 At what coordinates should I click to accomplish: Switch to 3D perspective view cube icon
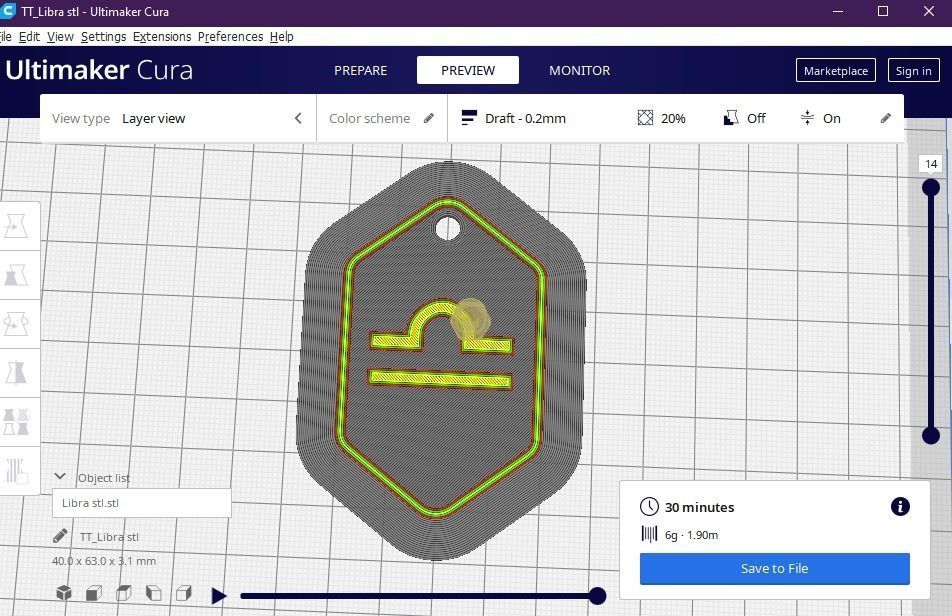coord(64,592)
